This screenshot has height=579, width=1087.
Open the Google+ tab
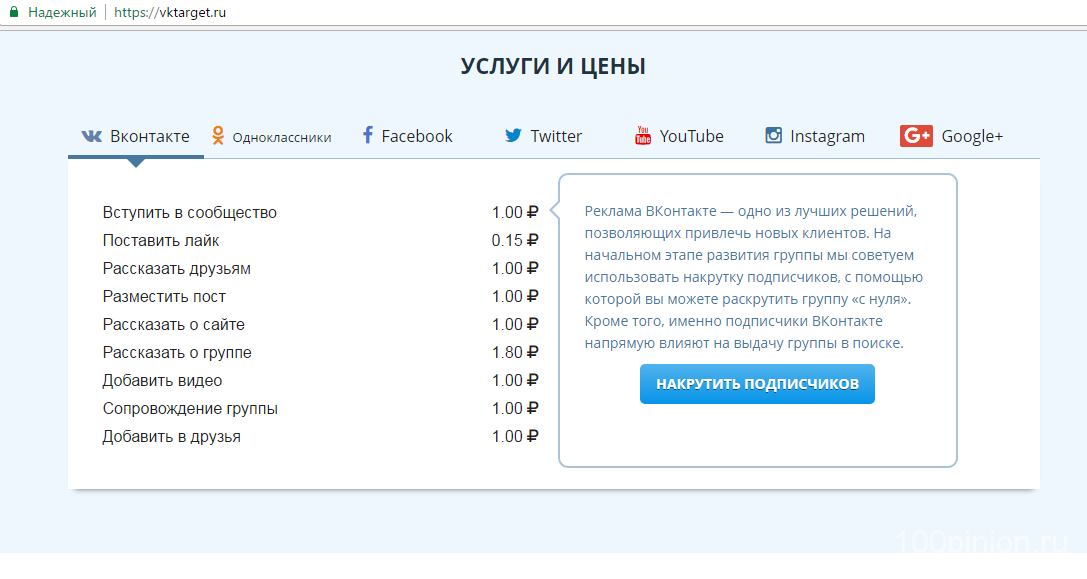tap(951, 136)
